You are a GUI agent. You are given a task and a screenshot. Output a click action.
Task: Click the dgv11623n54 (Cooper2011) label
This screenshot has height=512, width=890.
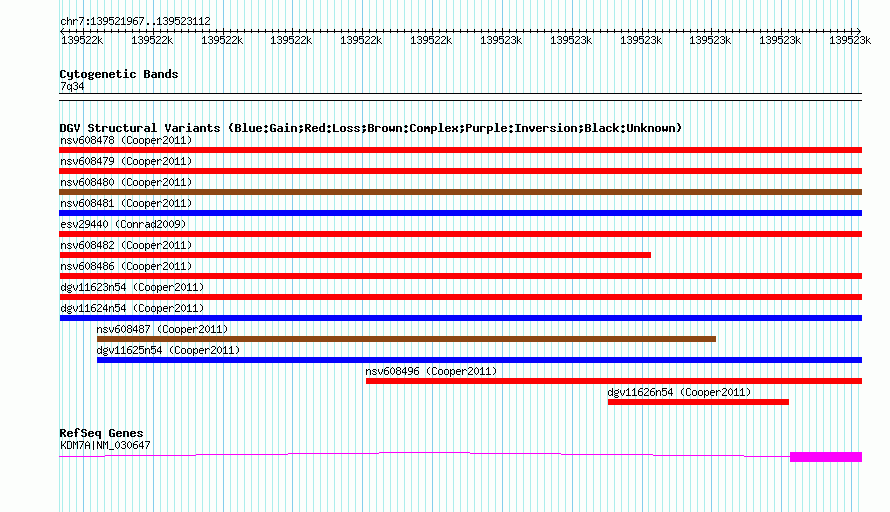click(x=132, y=287)
